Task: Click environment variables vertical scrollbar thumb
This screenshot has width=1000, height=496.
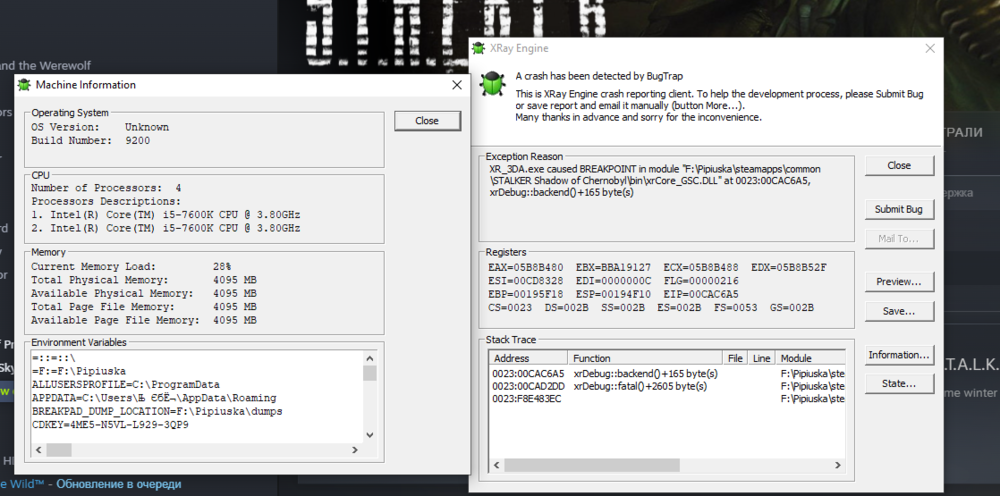Action: click(370, 374)
